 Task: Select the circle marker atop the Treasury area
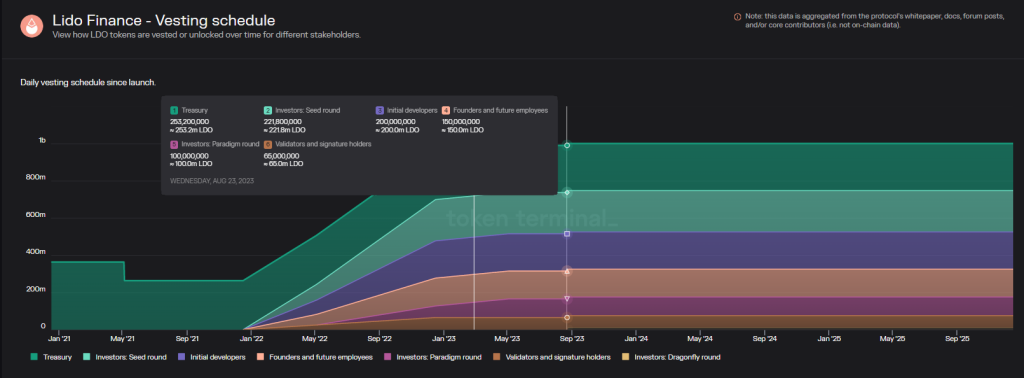click(567, 146)
